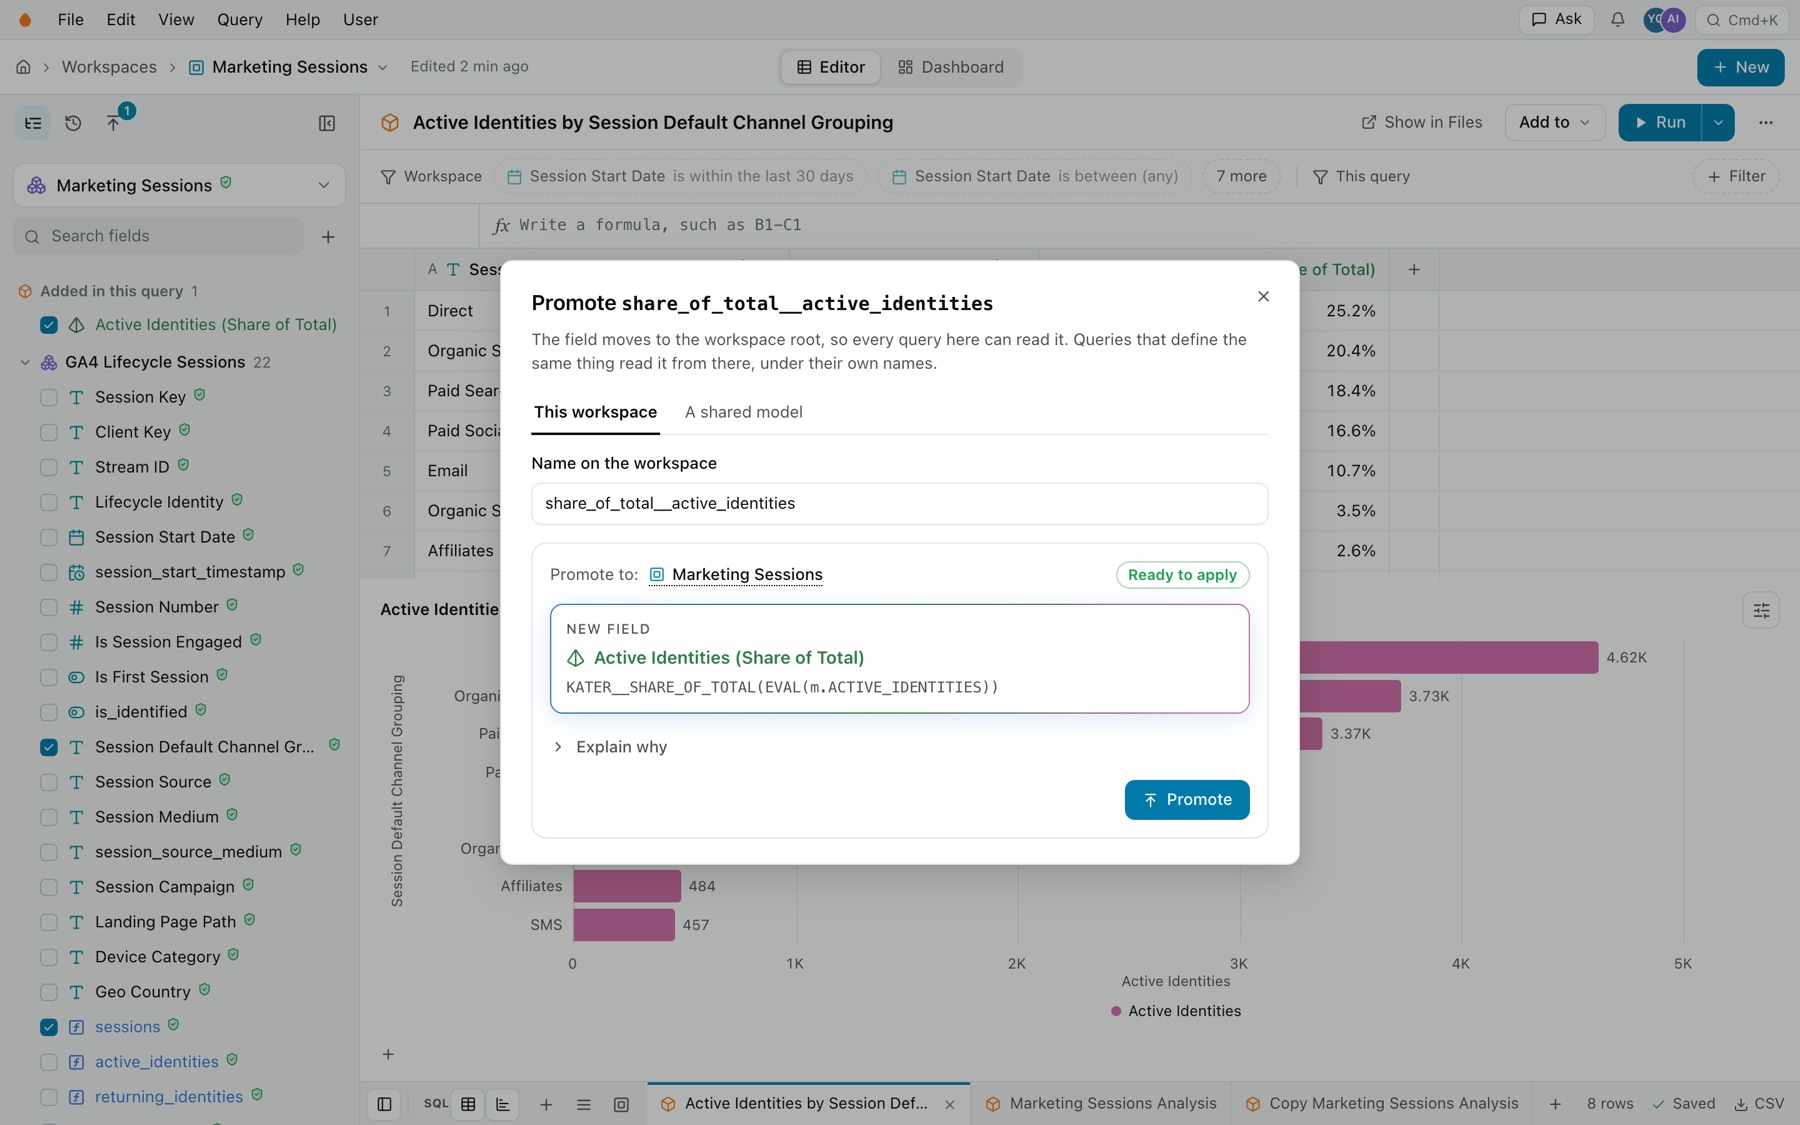Switch to table view icon

[468, 1104]
